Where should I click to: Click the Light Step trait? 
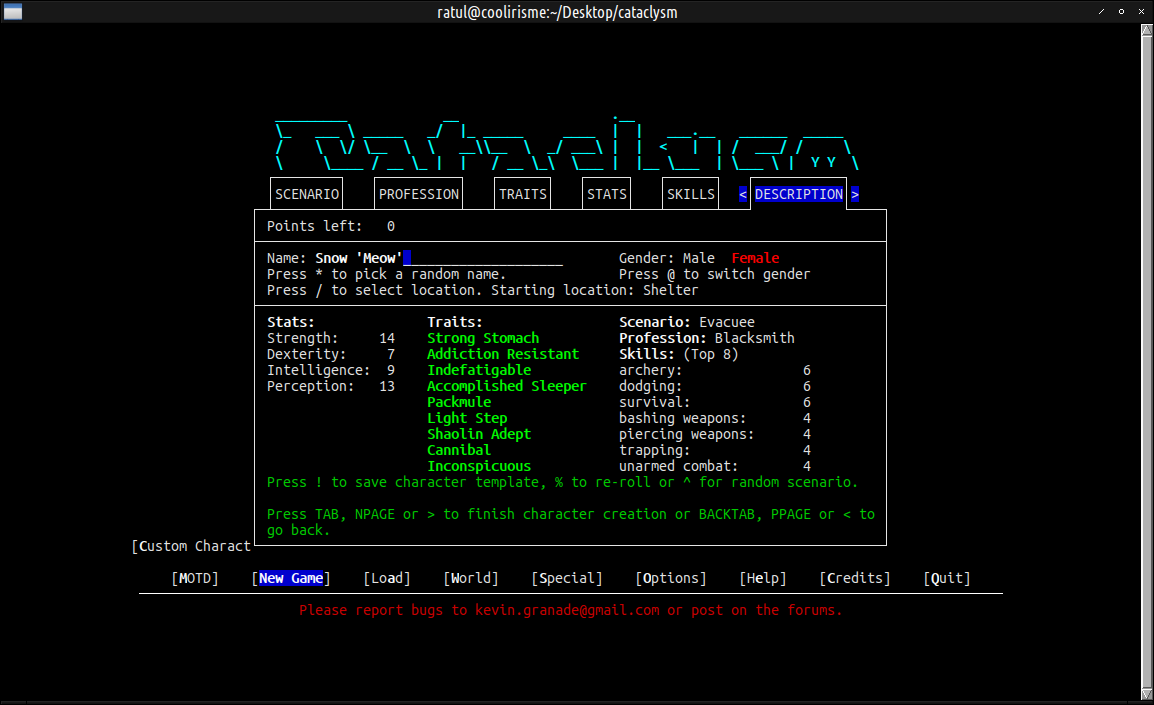point(467,418)
